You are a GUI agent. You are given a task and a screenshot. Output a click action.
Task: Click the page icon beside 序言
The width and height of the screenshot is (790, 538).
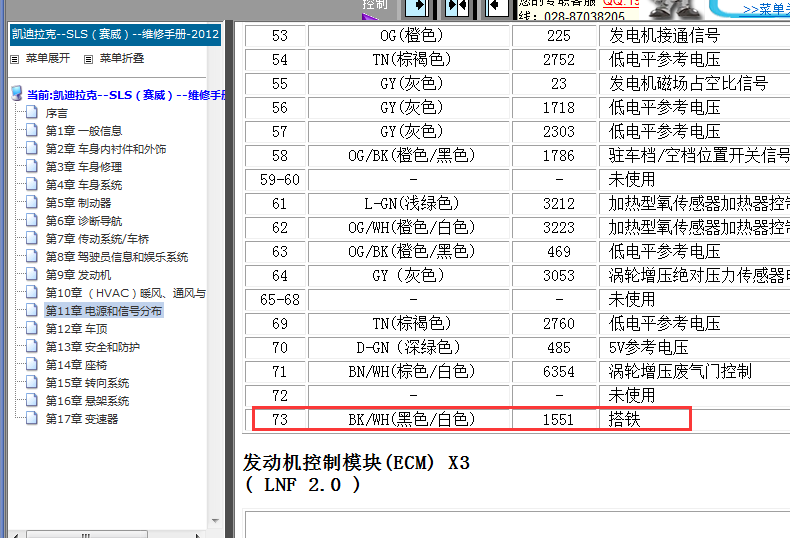[32, 112]
